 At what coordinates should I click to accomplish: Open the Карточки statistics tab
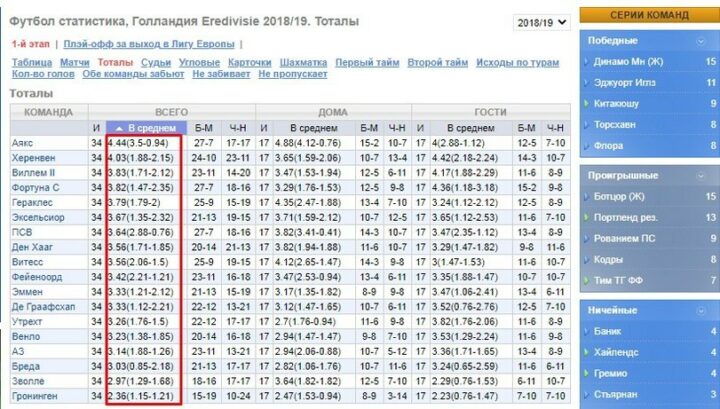[250, 62]
